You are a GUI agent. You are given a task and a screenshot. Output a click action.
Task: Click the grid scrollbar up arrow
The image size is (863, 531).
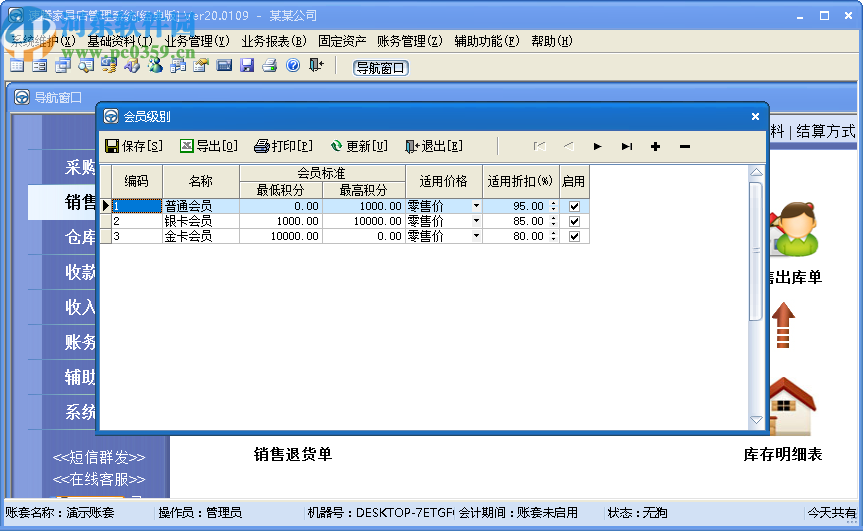[756, 172]
